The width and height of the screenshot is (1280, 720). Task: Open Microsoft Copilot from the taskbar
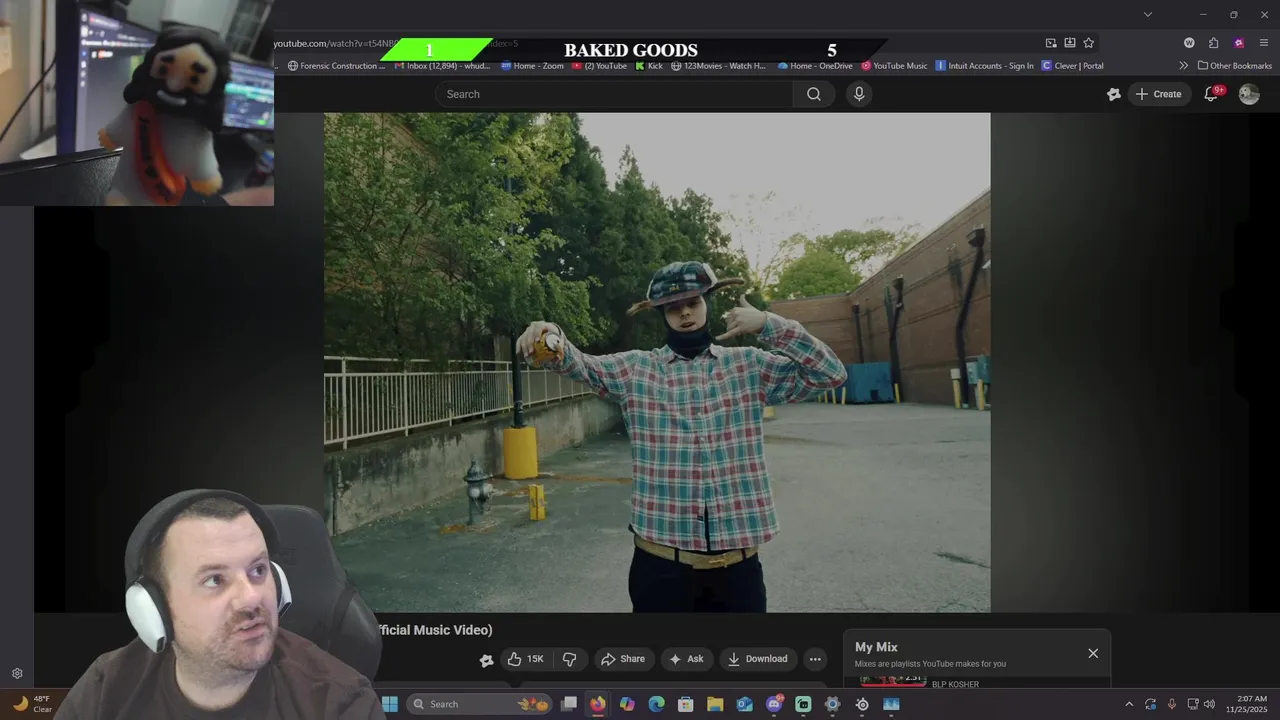(x=627, y=704)
